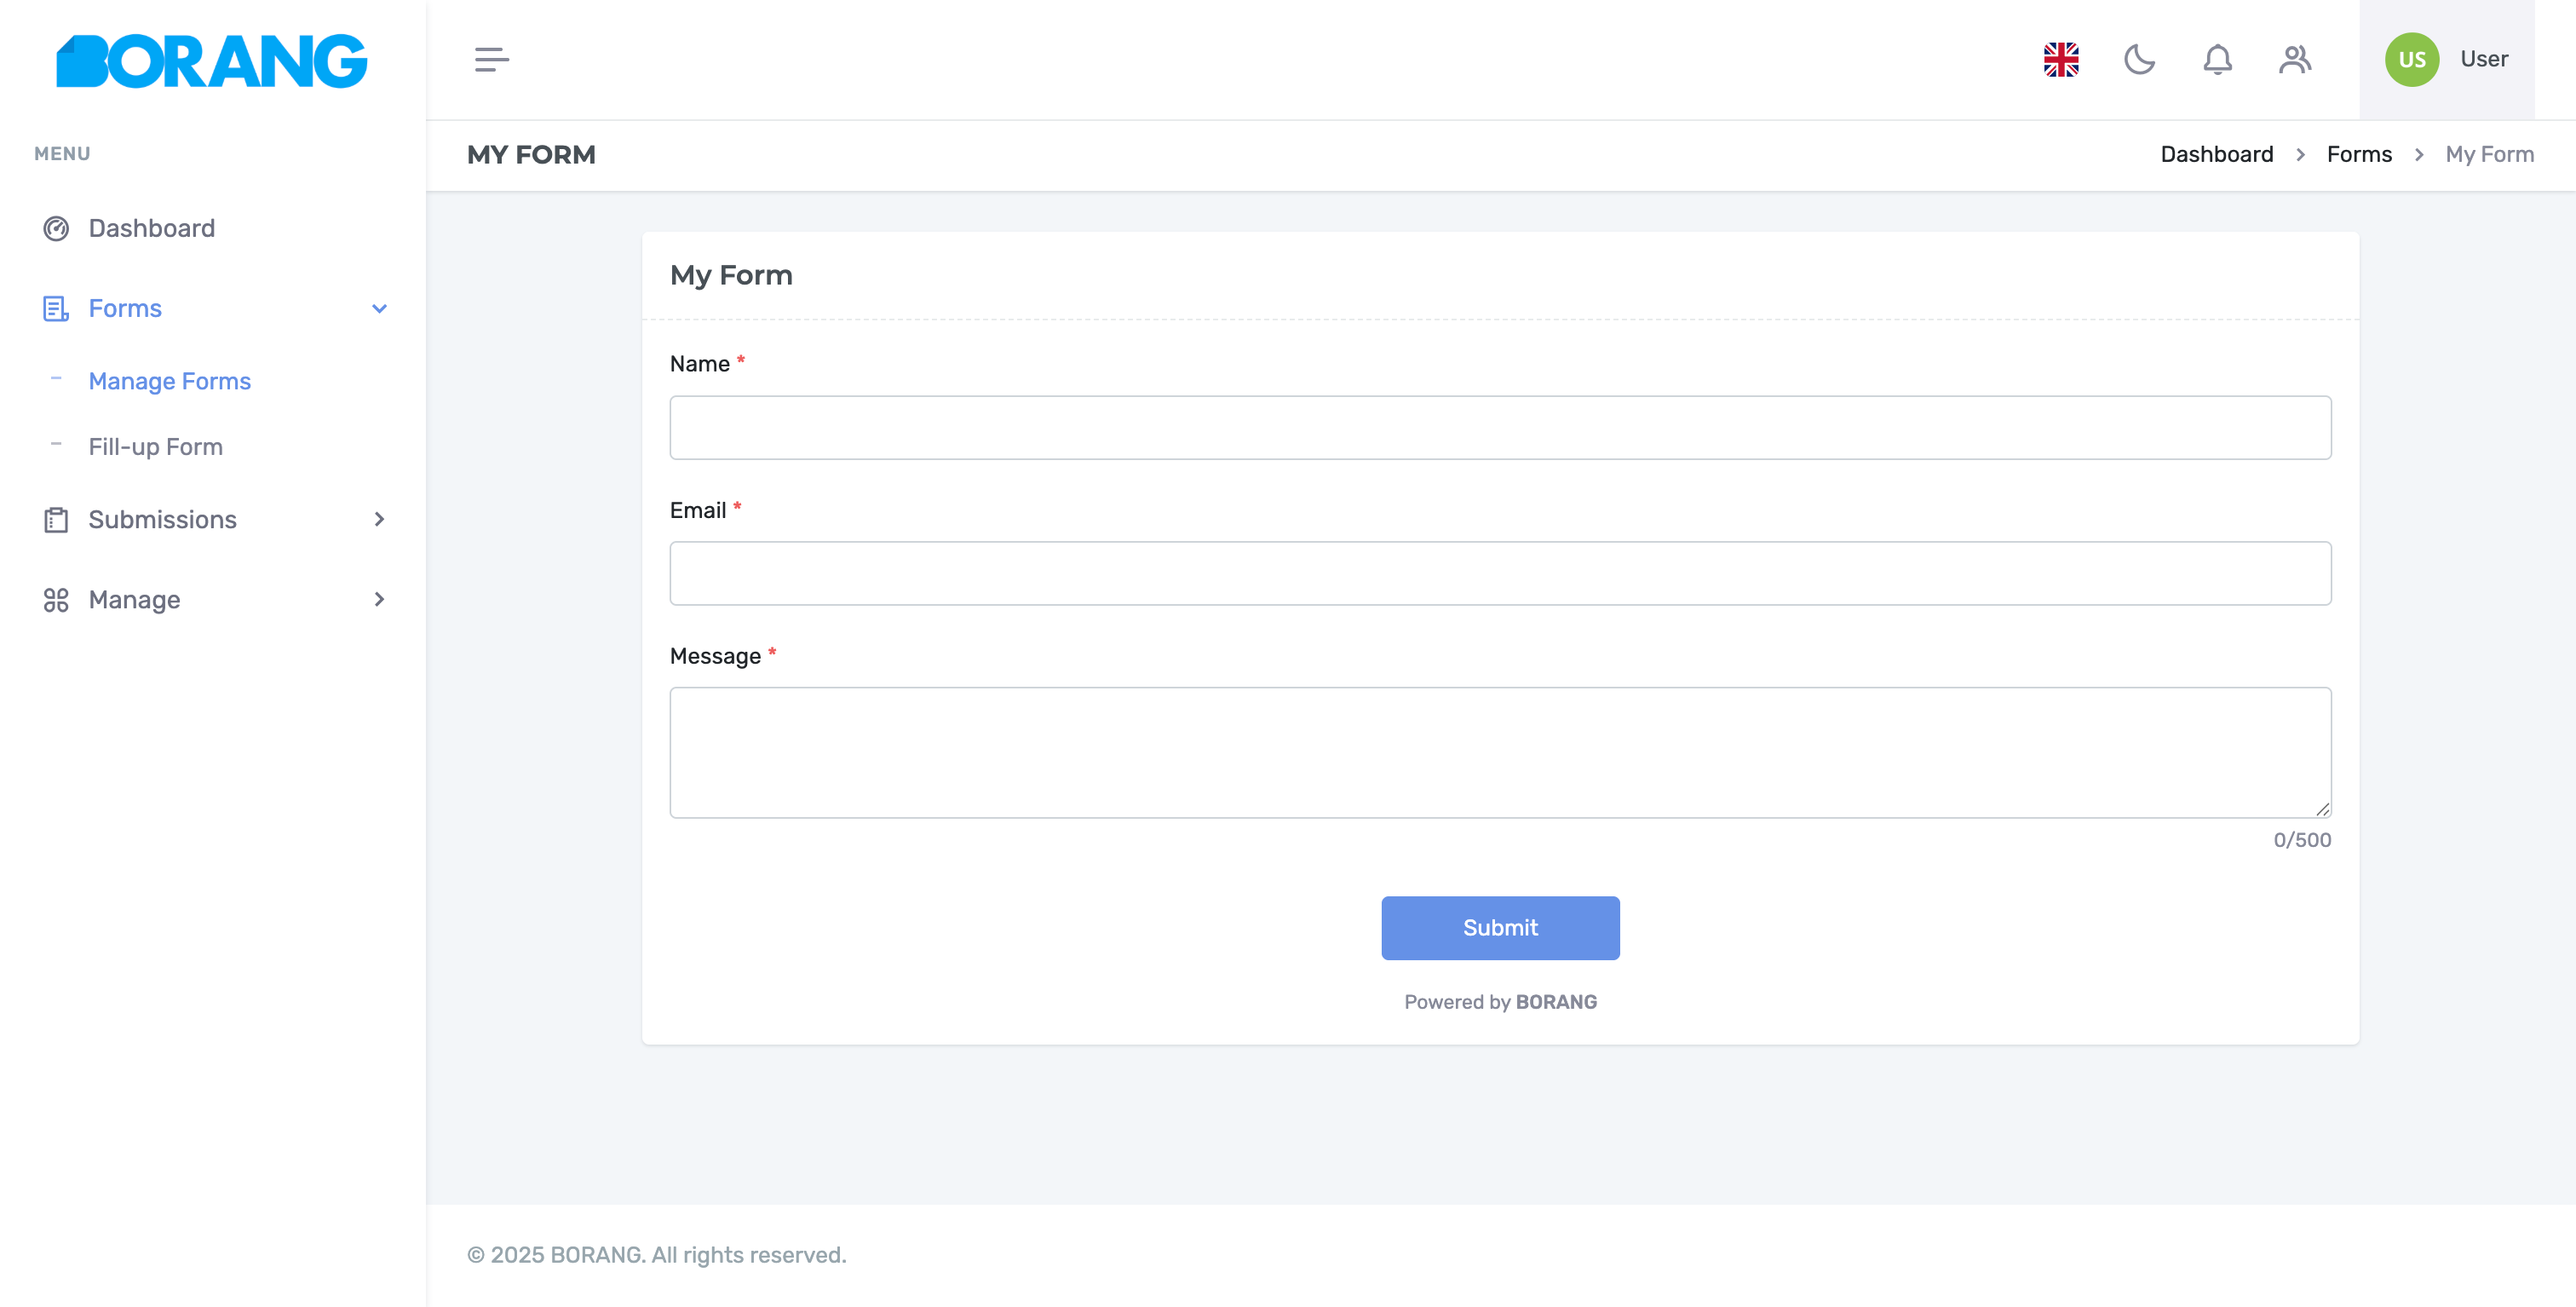Click the green US avatar

pyautogui.click(x=2411, y=59)
